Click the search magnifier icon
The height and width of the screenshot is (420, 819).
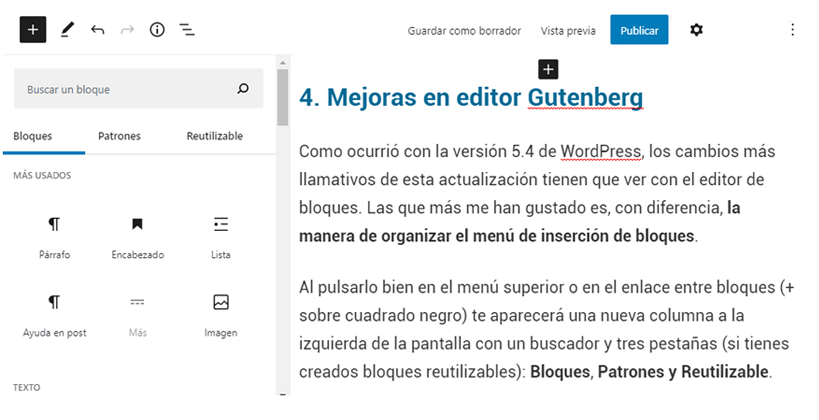tap(243, 89)
